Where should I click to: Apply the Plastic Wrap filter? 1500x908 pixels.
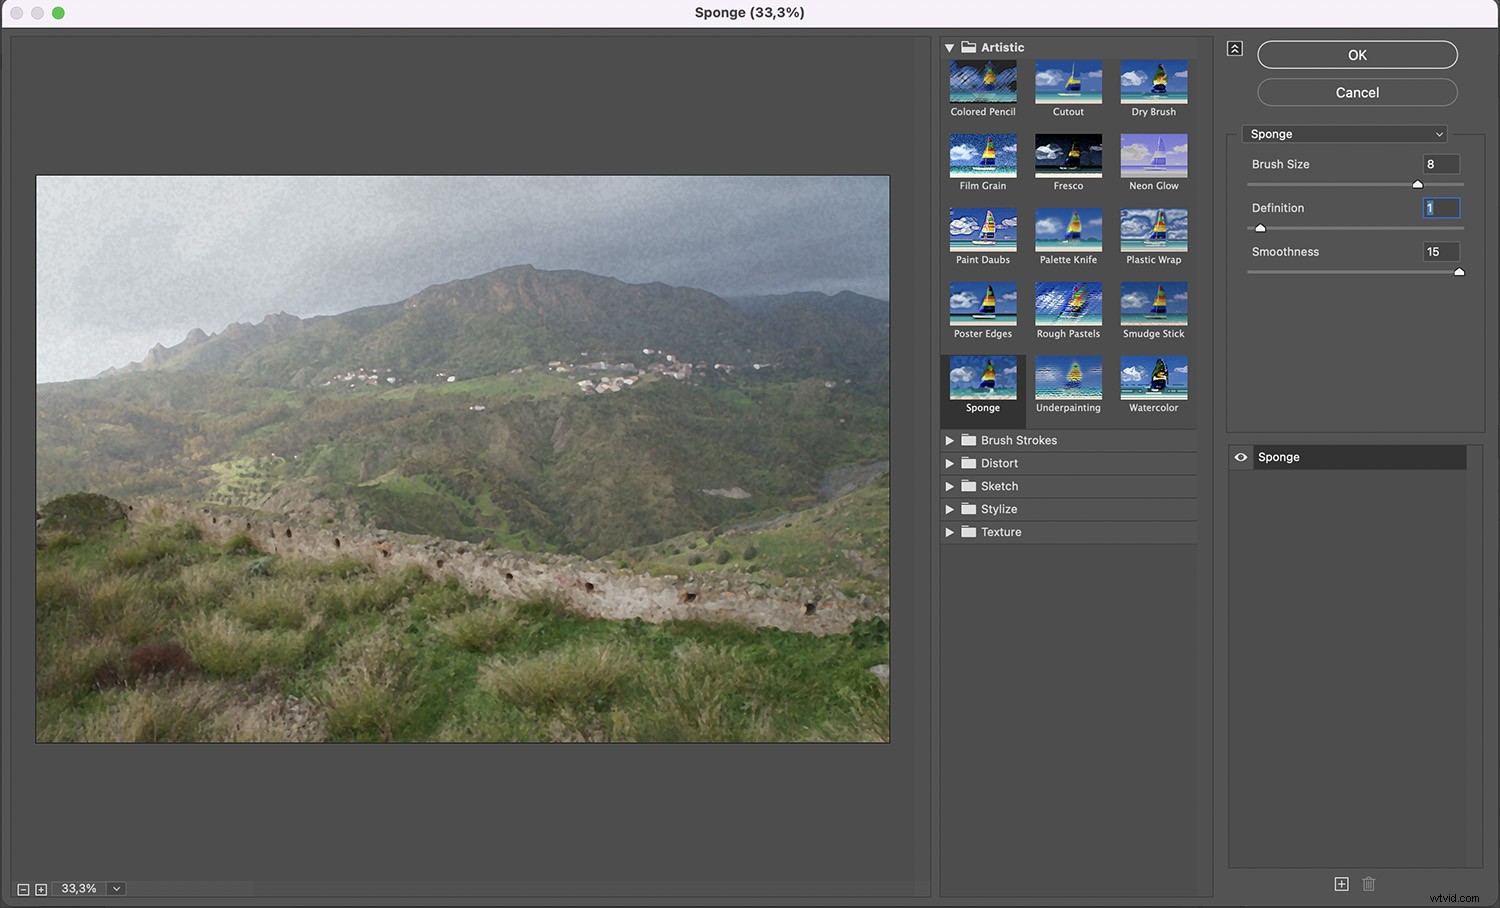click(x=1153, y=230)
